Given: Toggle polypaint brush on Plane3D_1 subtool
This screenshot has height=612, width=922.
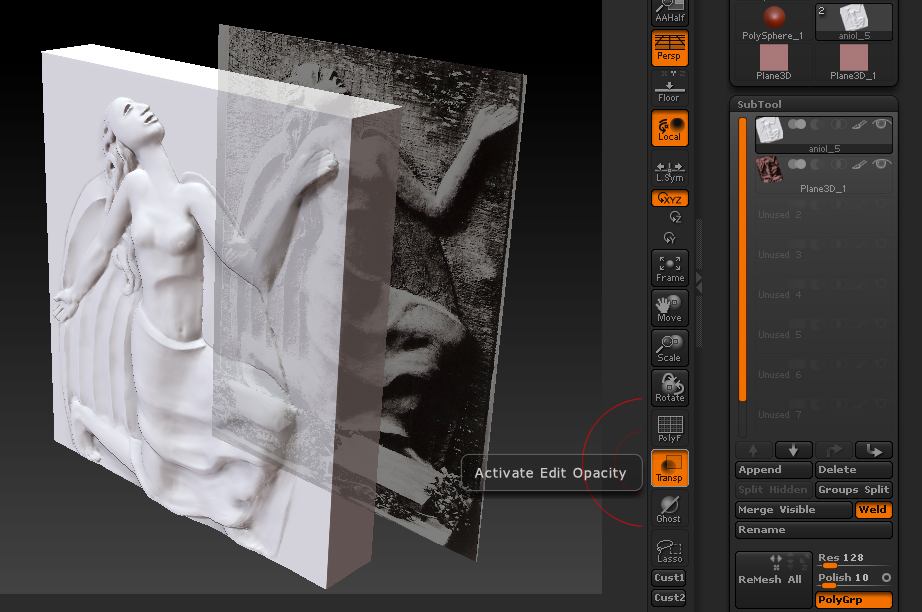Looking at the screenshot, I should click(859, 164).
